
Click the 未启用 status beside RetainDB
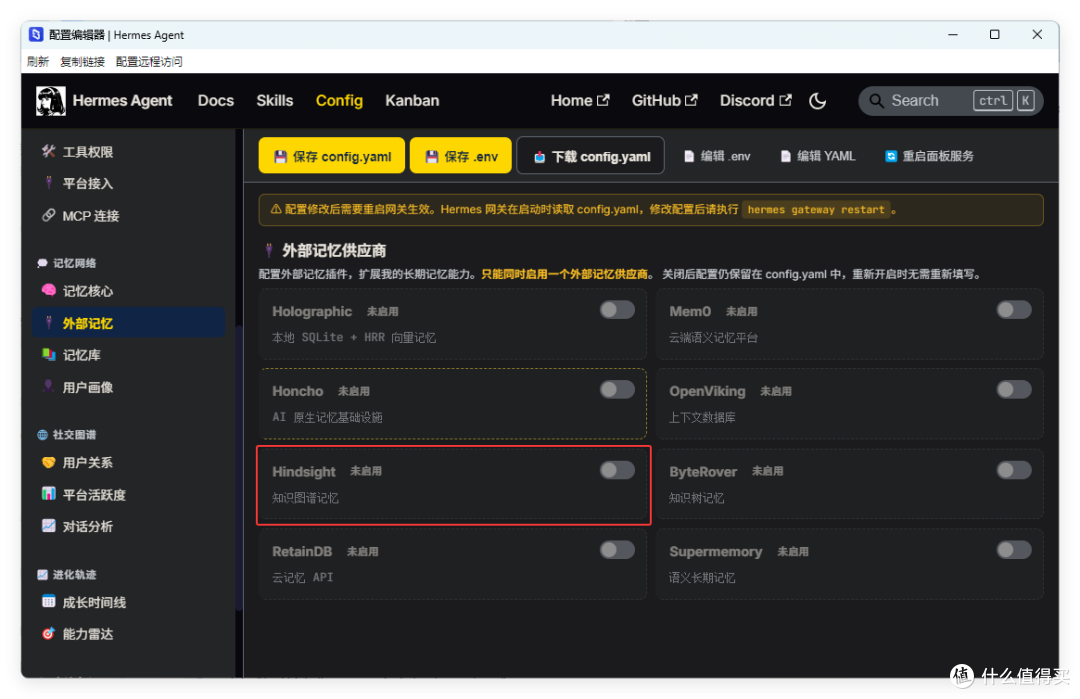(x=362, y=552)
